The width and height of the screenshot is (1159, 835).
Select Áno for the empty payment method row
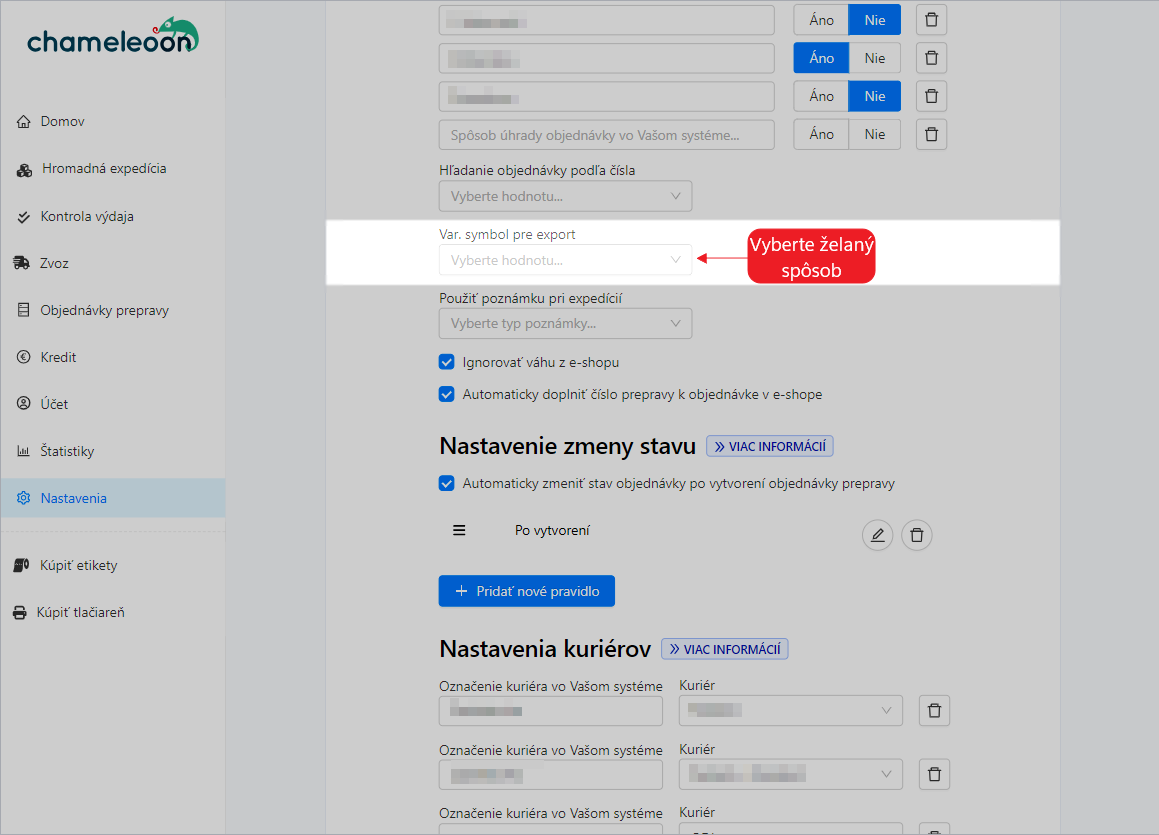821,134
